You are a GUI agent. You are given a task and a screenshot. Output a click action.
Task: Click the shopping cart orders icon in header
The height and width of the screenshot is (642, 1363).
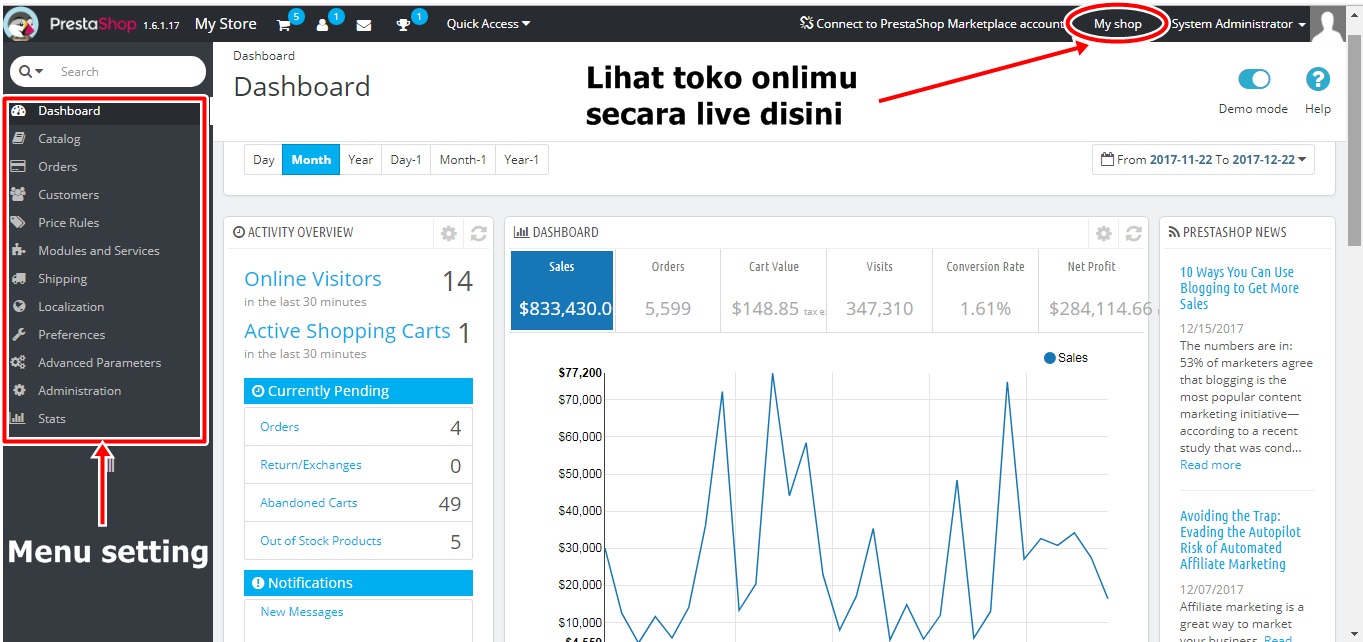point(283,24)
